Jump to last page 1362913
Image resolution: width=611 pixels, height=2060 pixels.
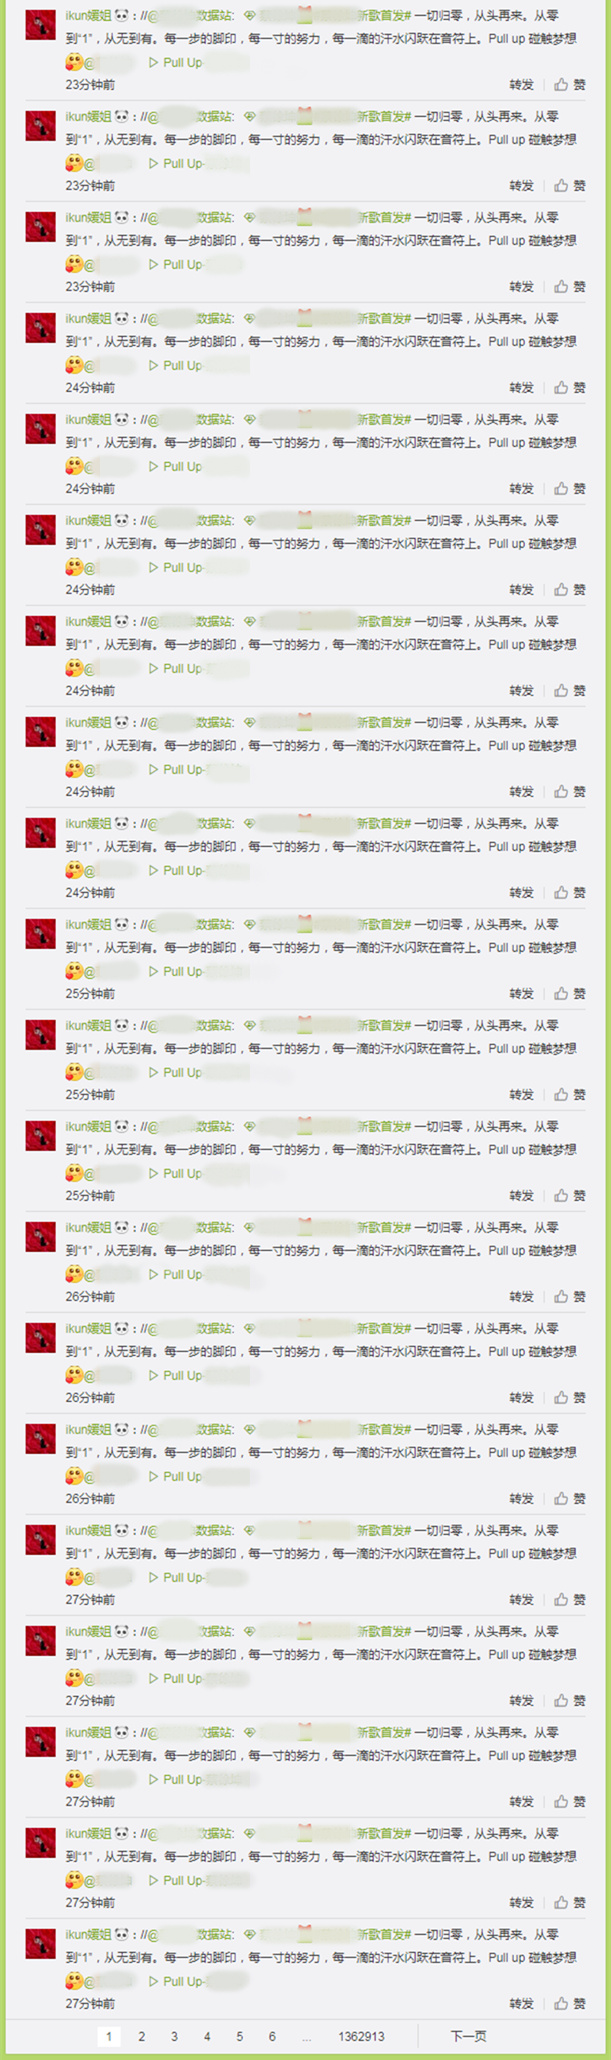(x=361, y=2036)
